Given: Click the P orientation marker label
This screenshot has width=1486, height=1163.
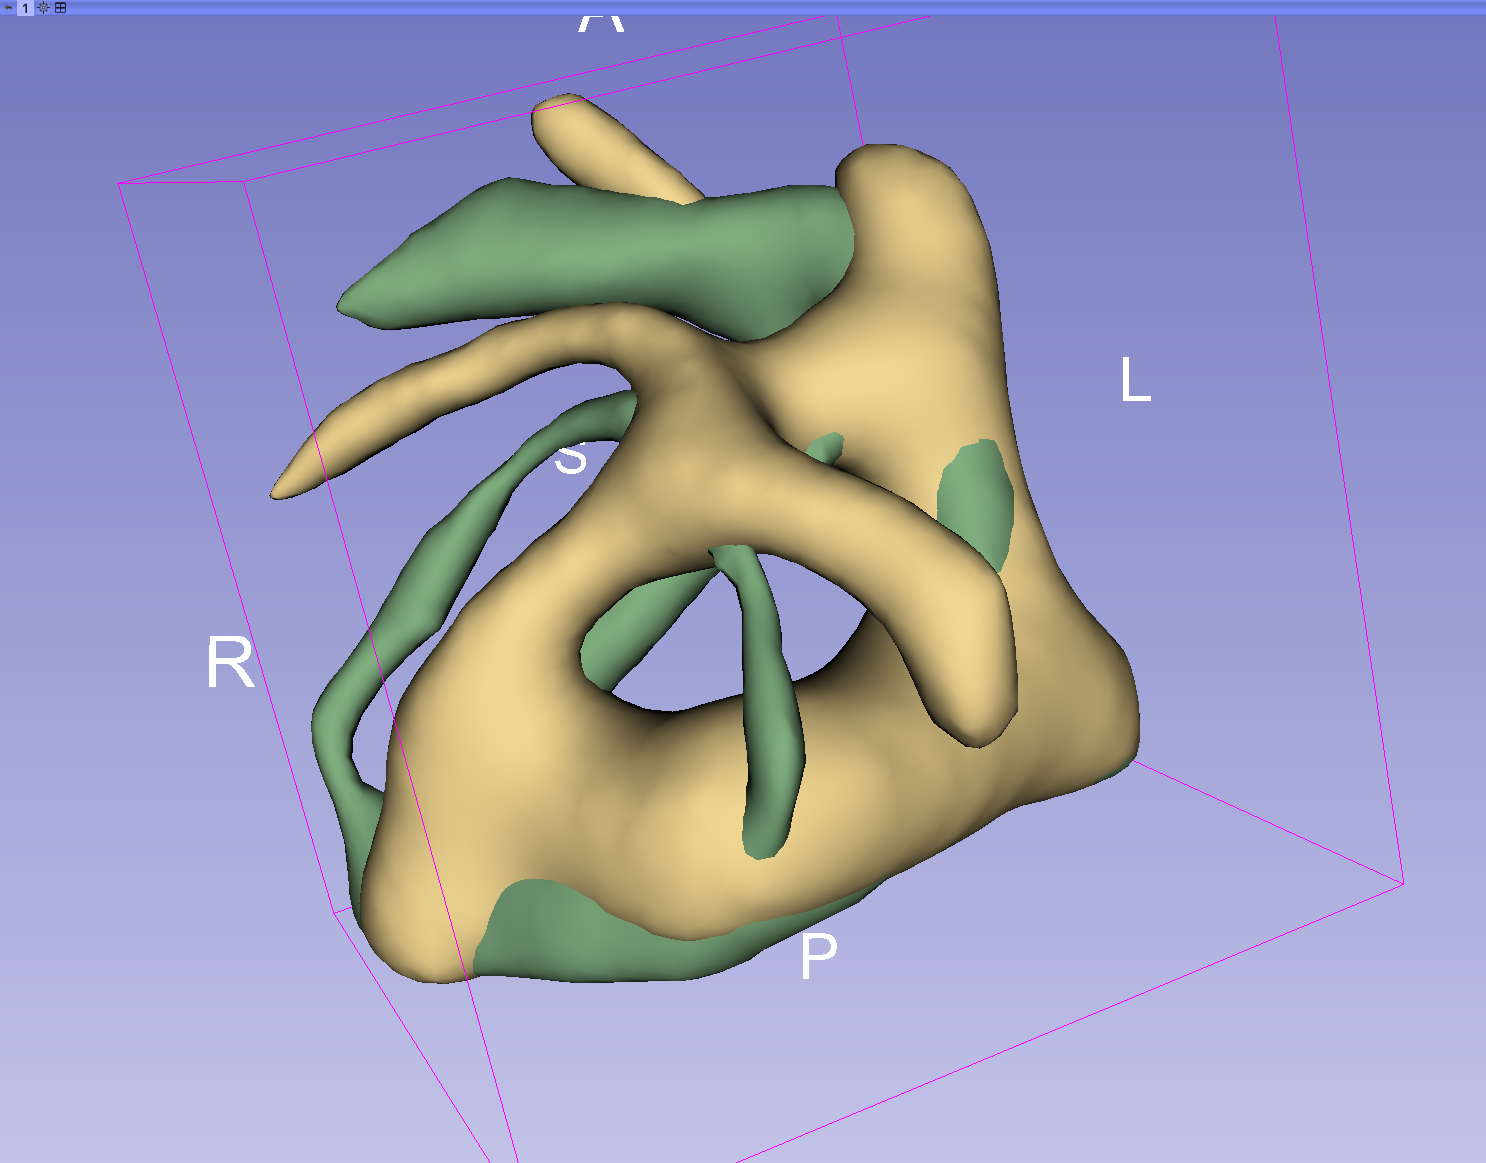Looking at the screenshot, I should (818, 956).
